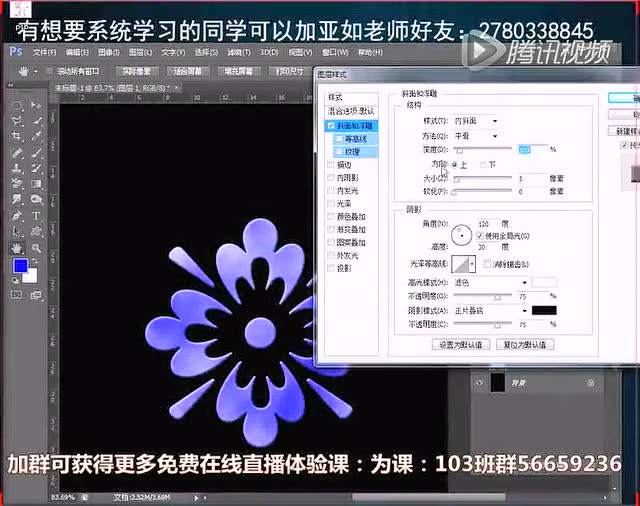The width and height of the screenshot is (640, 506).
Task: Click the lock icon on 背景 layer
Action: click(x=590, y=382)
